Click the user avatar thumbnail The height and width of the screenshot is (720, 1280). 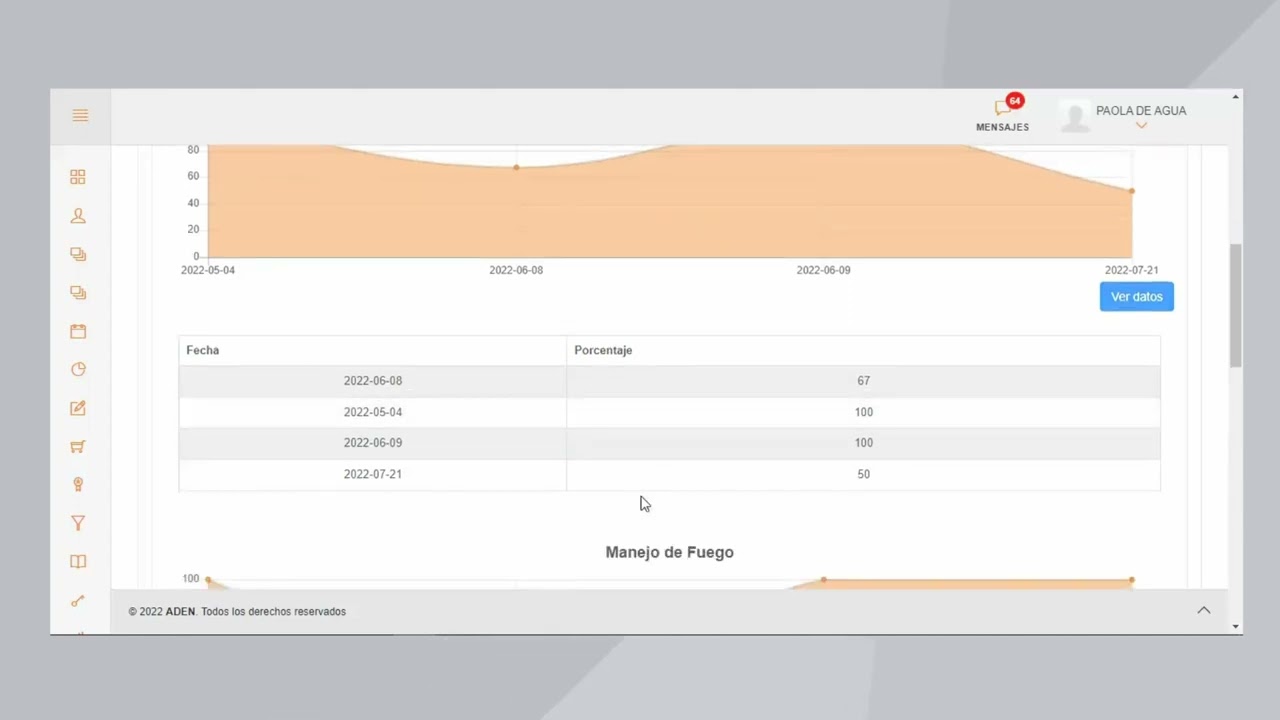tap(1075, 116)
